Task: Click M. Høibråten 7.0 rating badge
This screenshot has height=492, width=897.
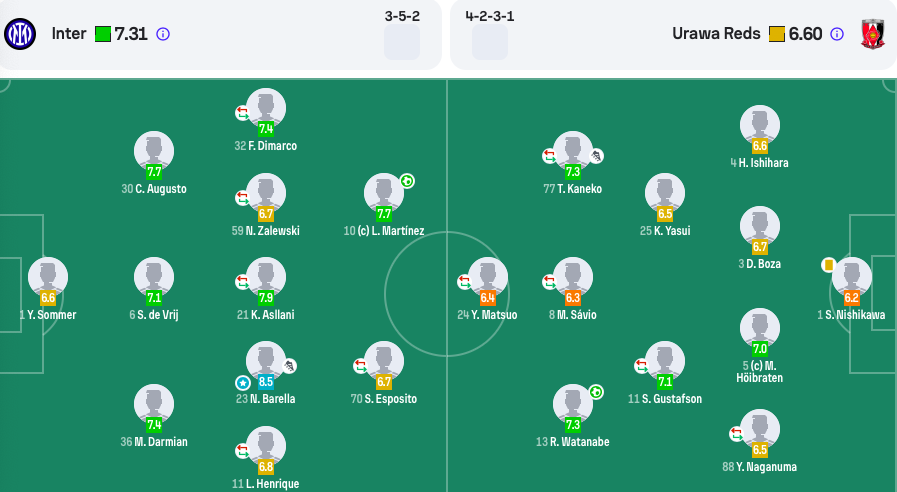Action: tap(760, 348)
